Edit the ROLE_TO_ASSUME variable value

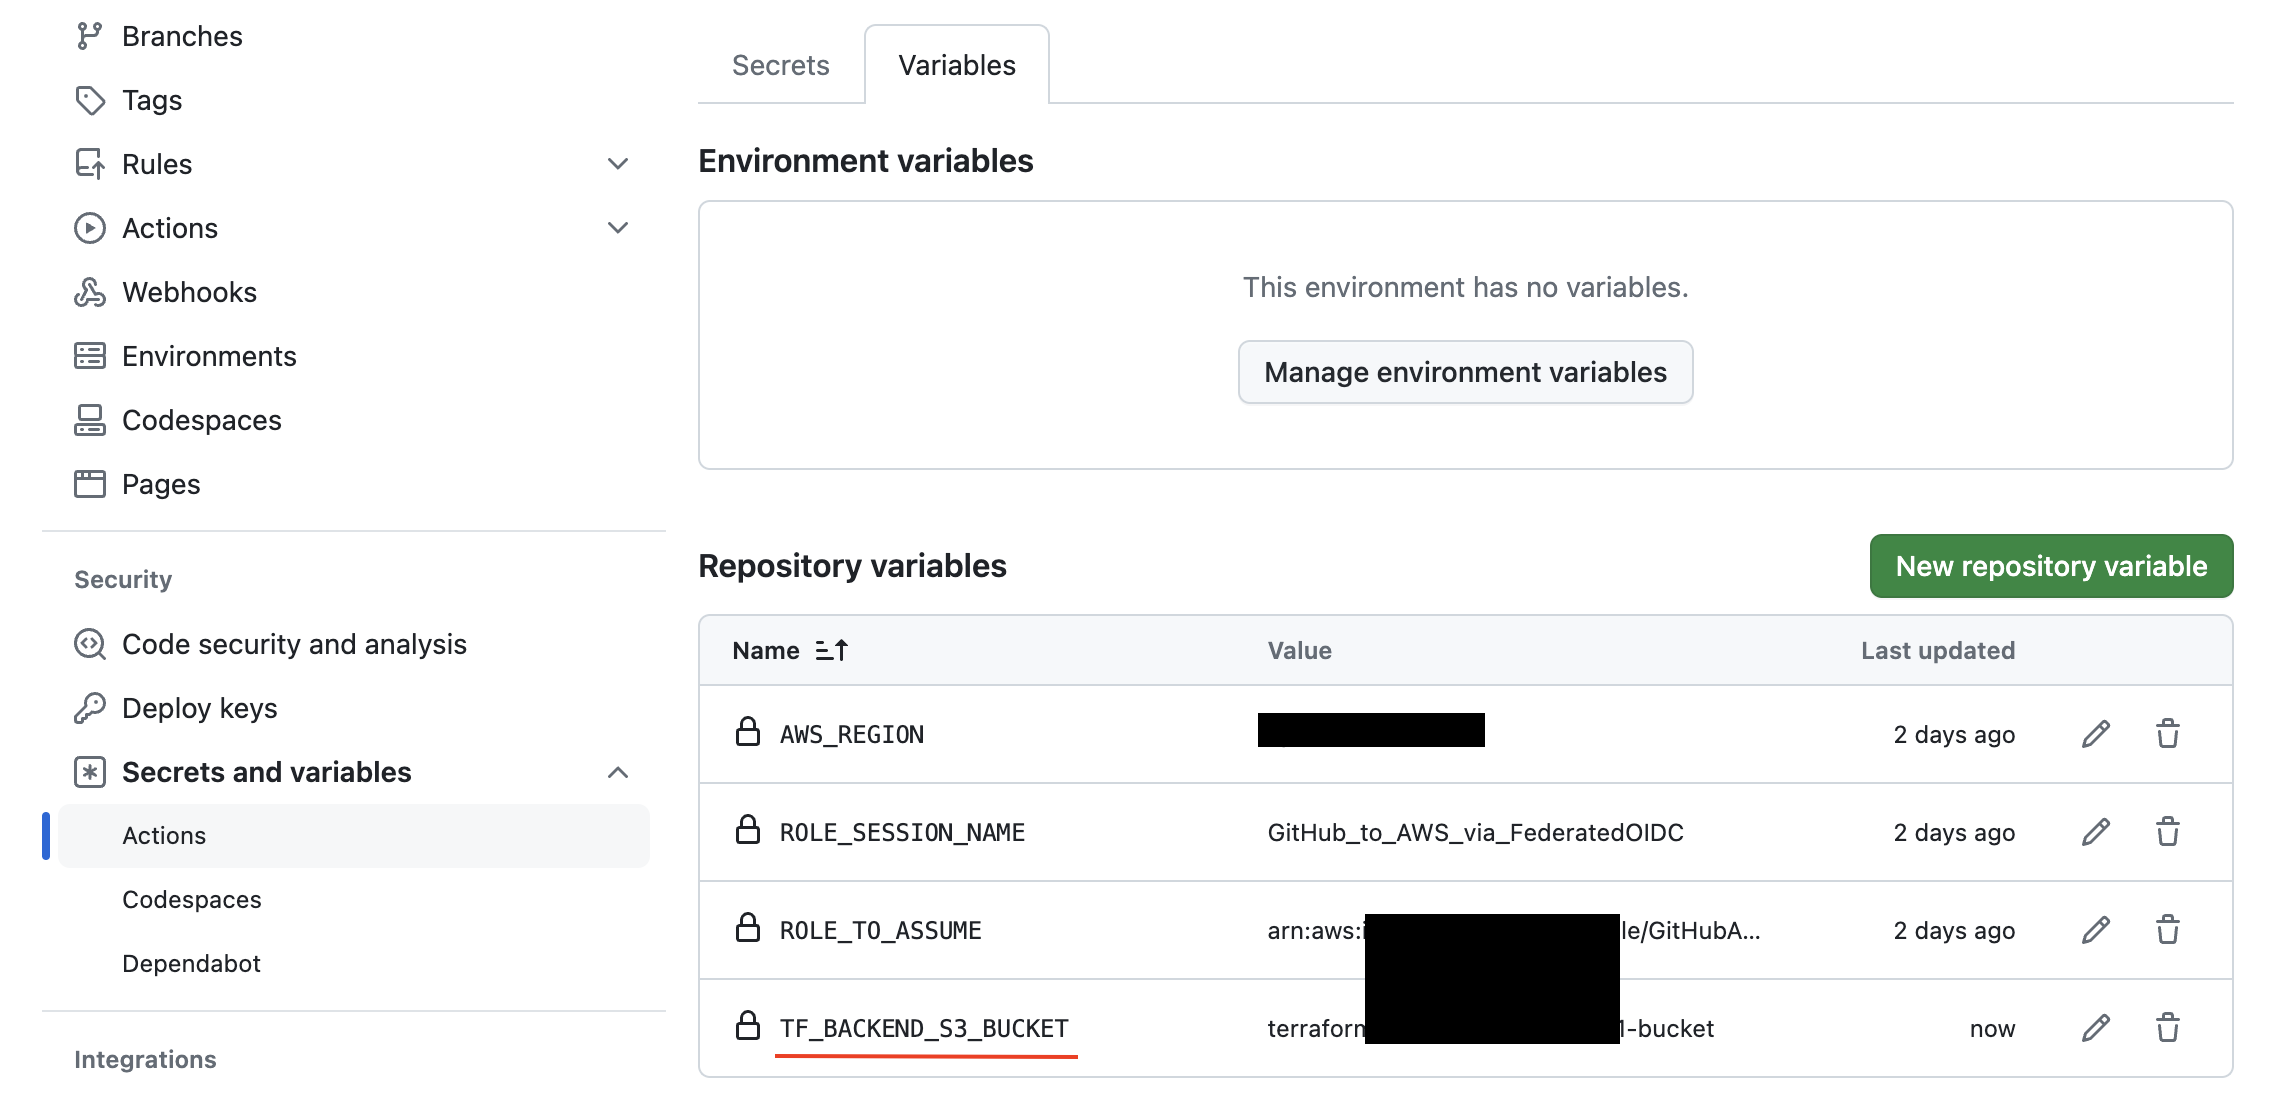[x=2094, y=929]
